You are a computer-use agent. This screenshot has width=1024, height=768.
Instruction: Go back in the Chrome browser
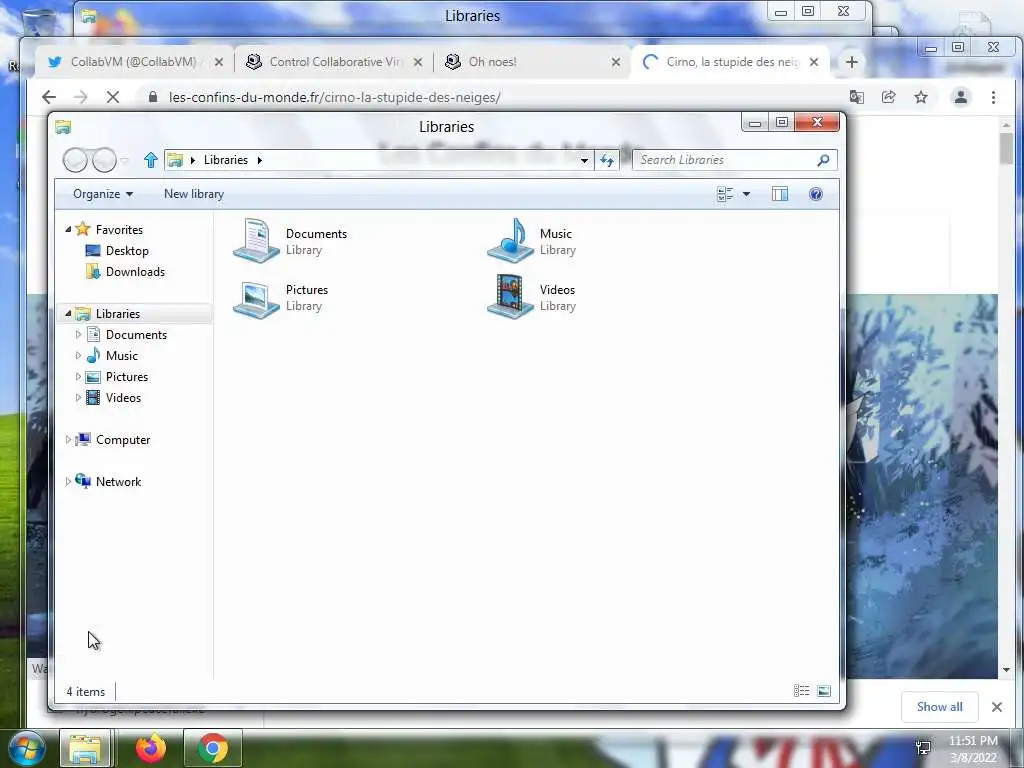[49, 97]
